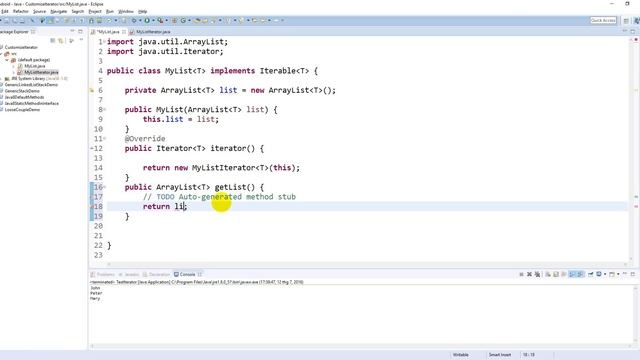The image size is (640, 360).
Task: Select GenericLinkedListStackDemo project
Action: click(31, 85)
